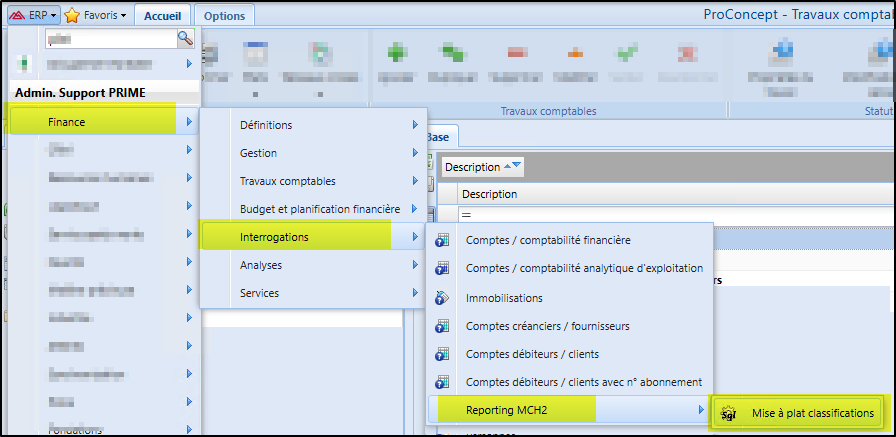The width and height of the screenshot is (896, 437).
Task: Click icon beside Comptes débiteurs / clients
Action: point(442,354)
